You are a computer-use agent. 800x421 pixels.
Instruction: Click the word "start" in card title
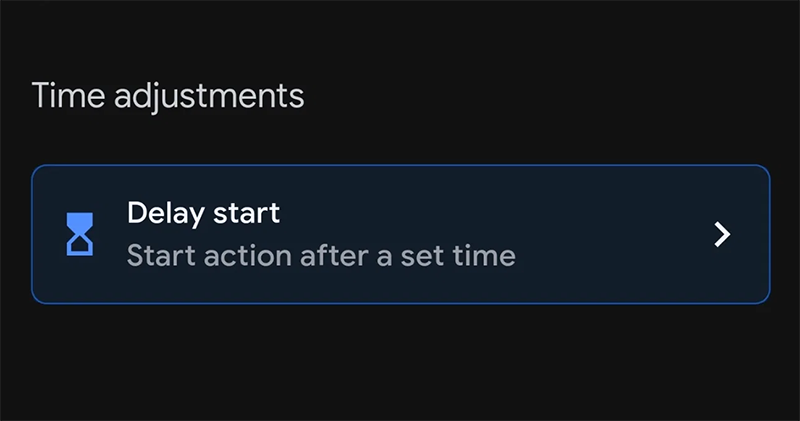point(246,214)
